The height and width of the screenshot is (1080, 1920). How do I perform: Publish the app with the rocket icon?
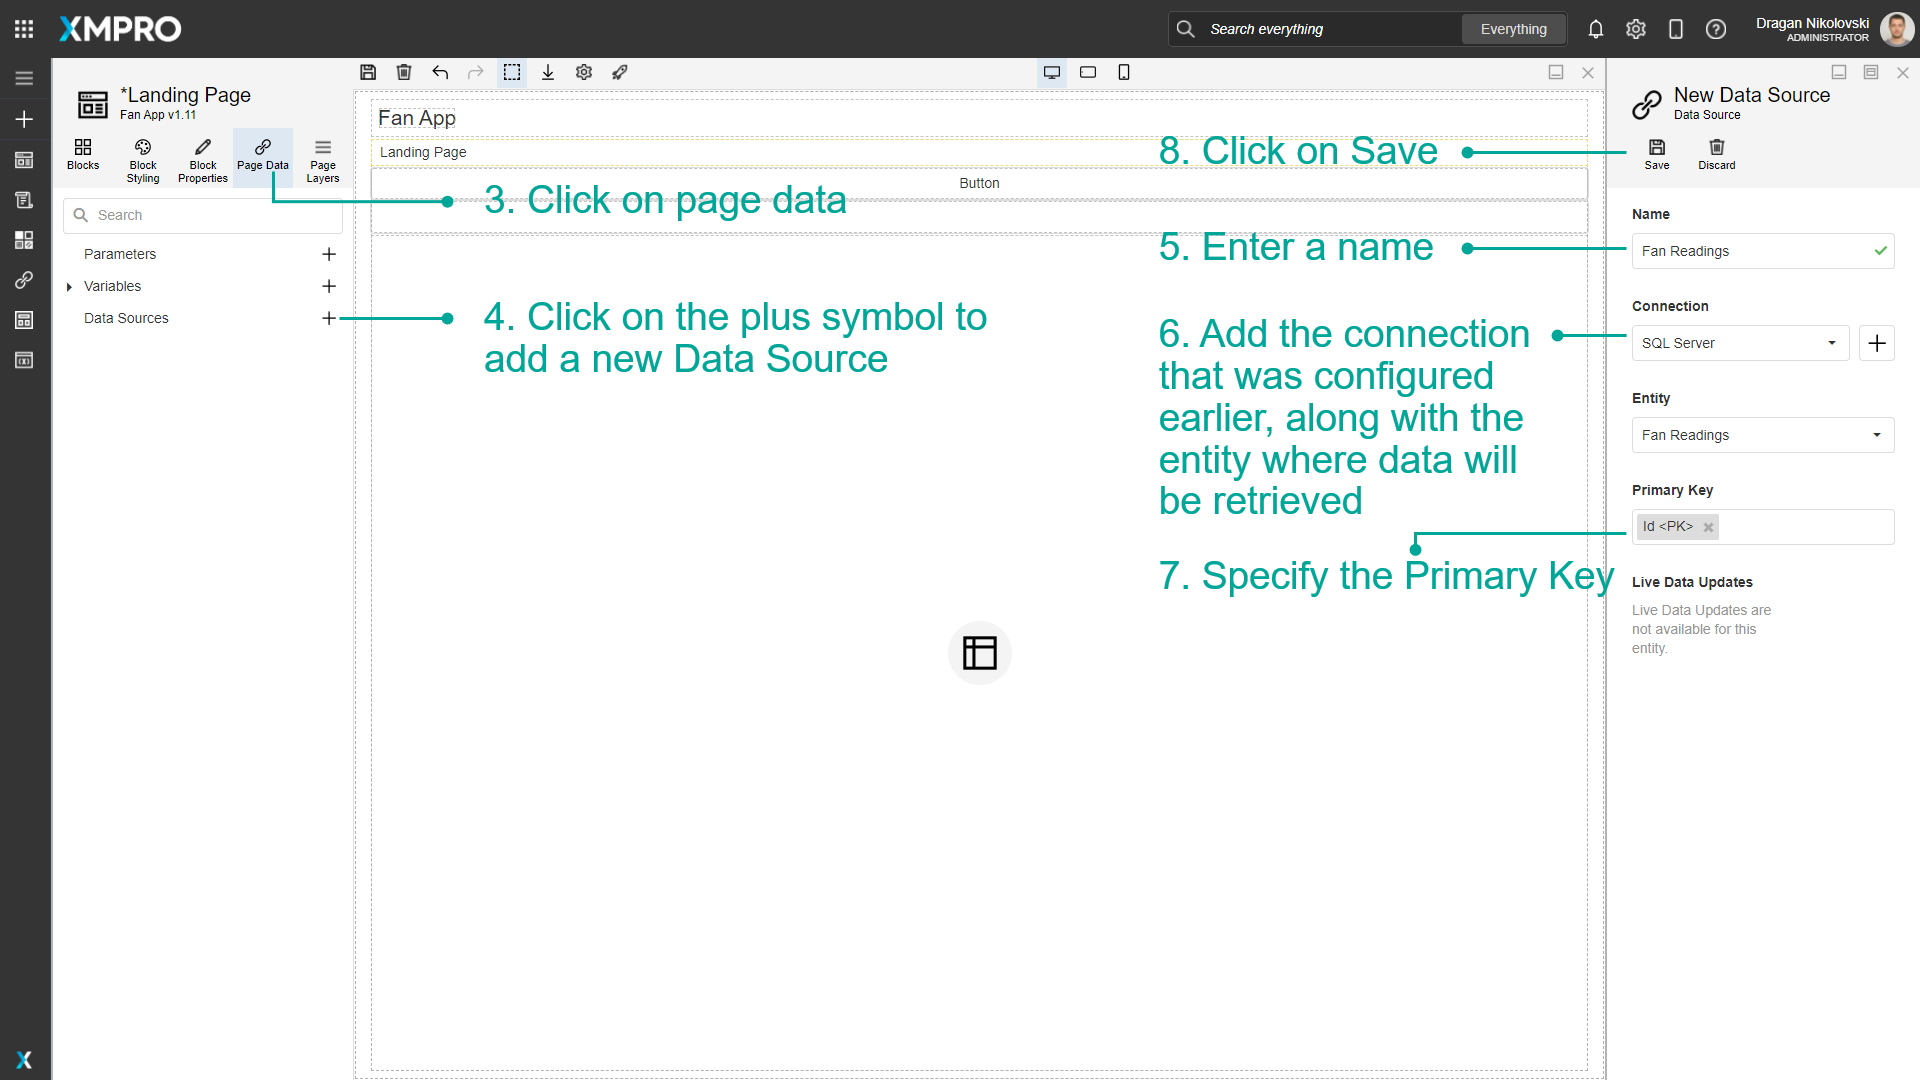click(620, 72)
